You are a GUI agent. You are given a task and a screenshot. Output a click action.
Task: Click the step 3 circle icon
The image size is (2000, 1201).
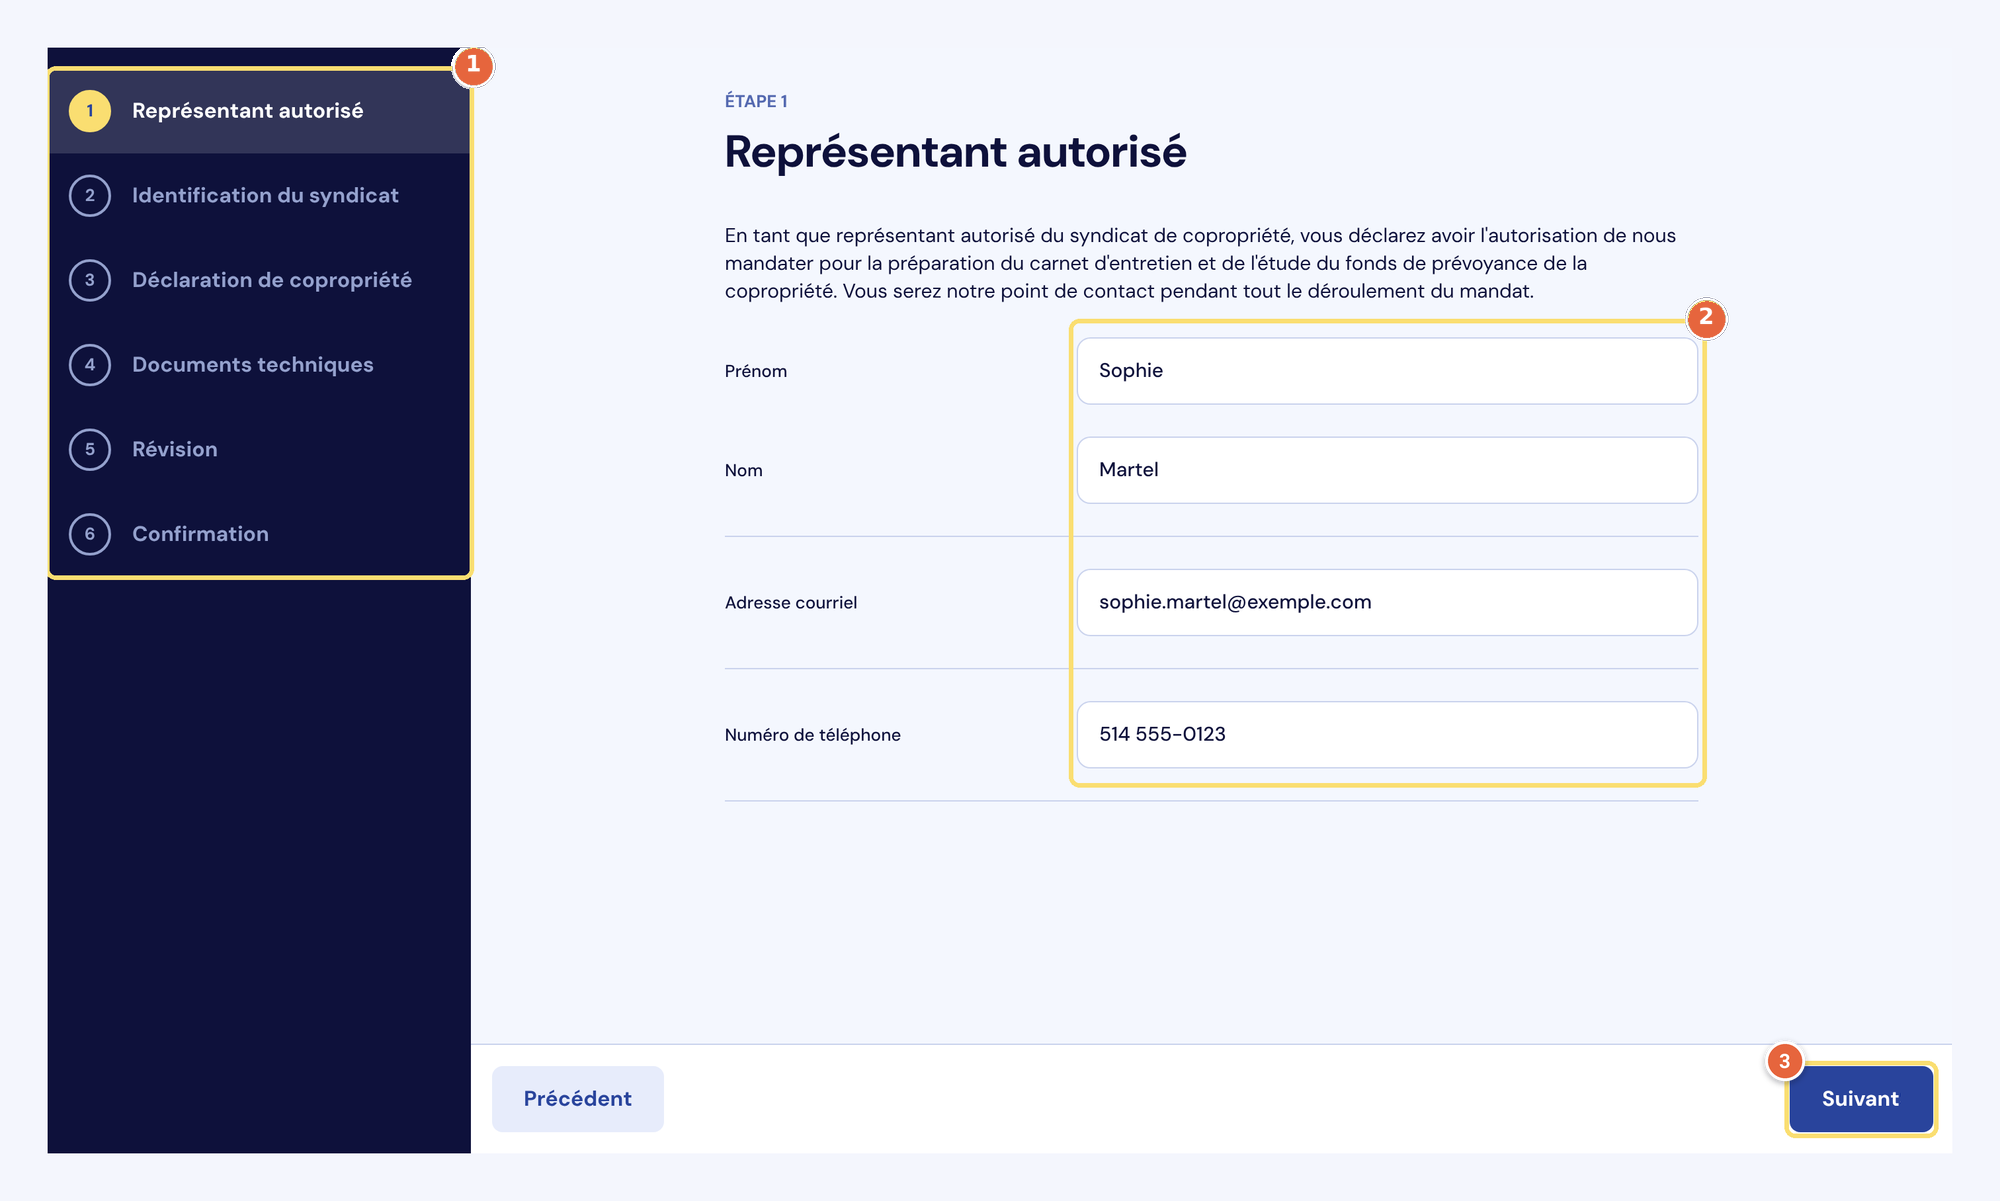coord(90,280)
